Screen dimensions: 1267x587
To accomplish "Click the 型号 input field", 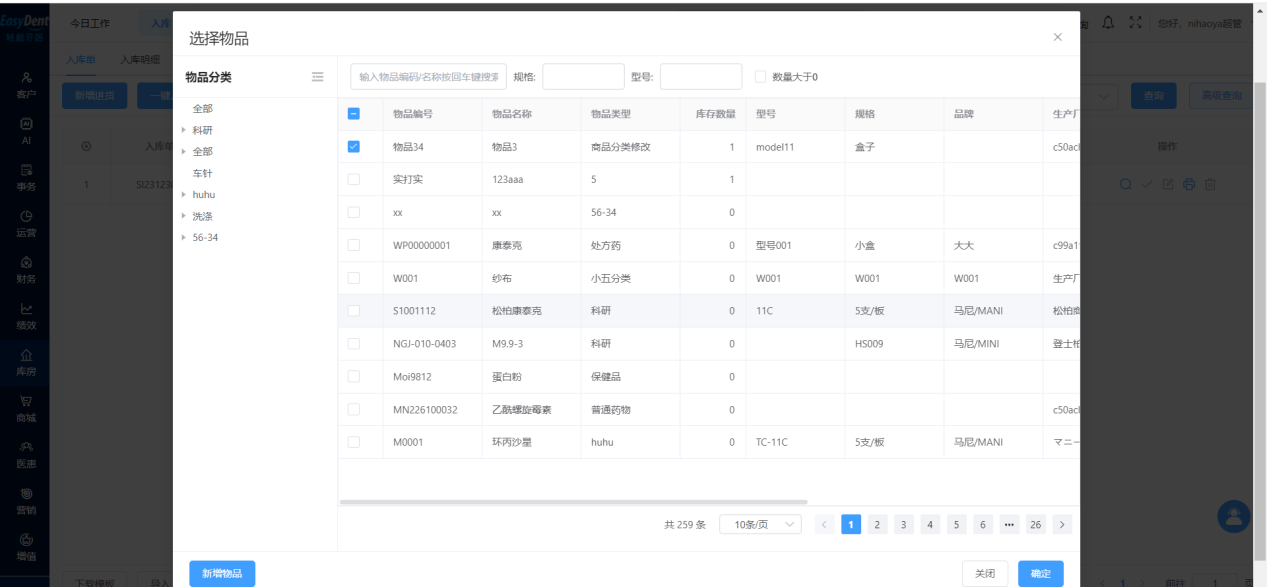I will (x=701, y=77).
